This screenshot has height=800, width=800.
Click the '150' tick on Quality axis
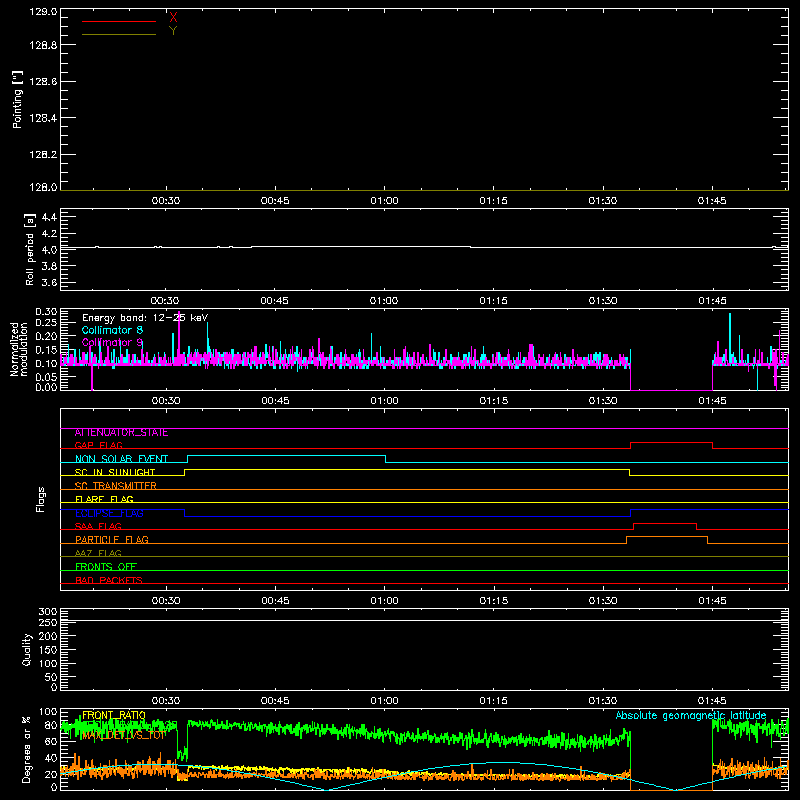(48, 650)
